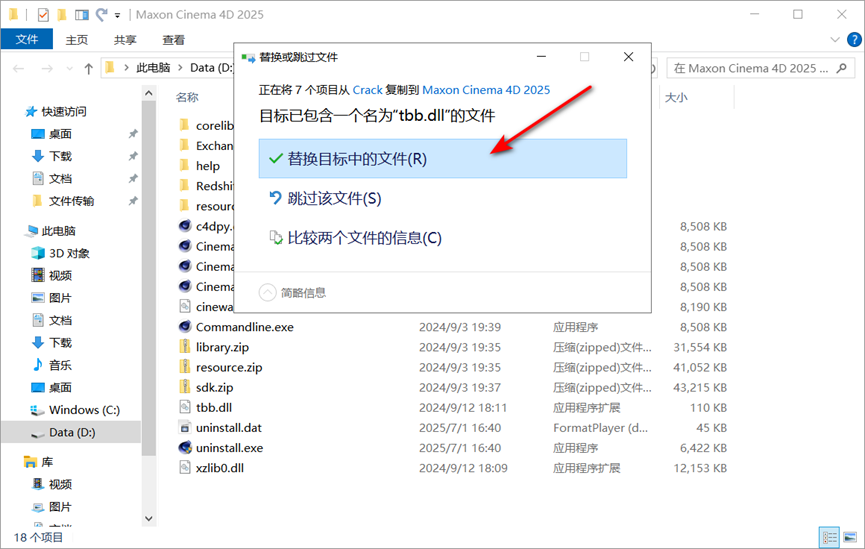Click the Crack source link in dialog
This screenshot has width=865, height=549.
click(x=367, y=89)
